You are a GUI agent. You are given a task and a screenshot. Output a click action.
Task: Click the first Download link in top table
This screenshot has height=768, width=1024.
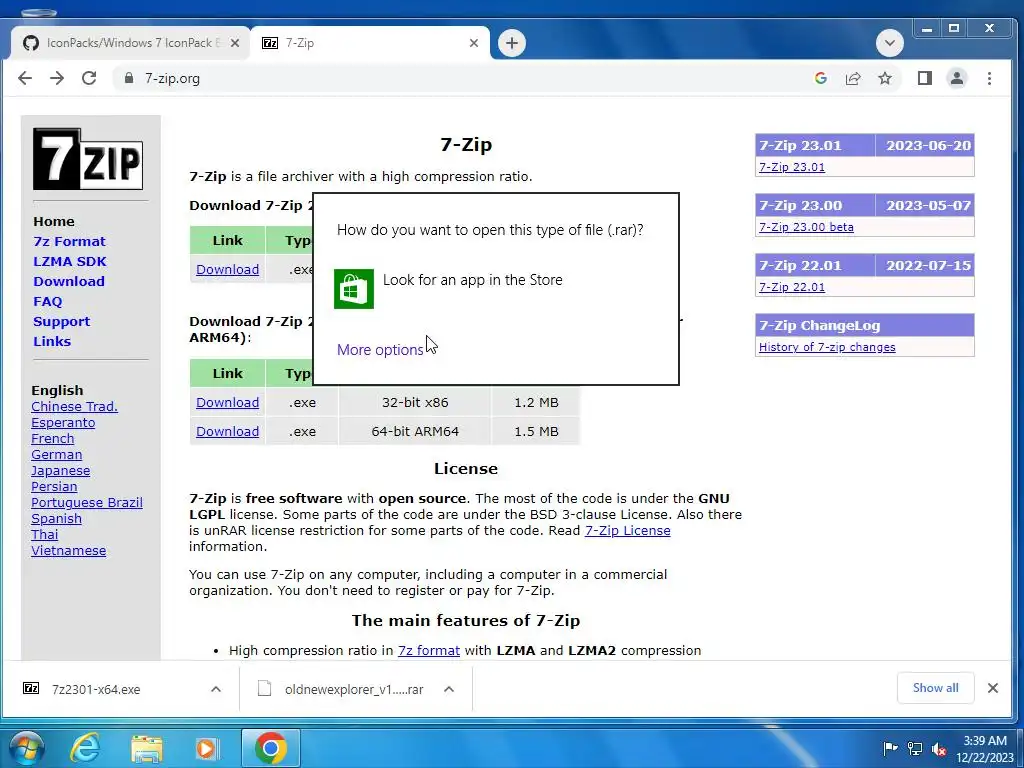pyautogui.click(x=227, y=269)
